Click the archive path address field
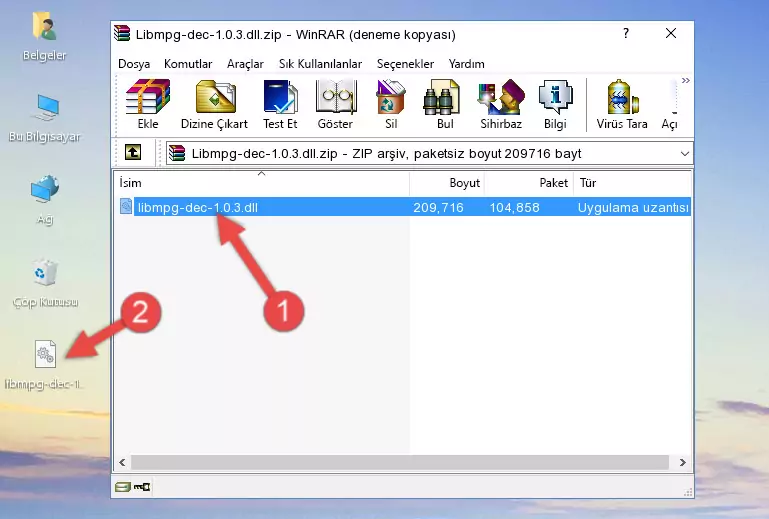Screen dimensions: 769x519 click(429, 154)
